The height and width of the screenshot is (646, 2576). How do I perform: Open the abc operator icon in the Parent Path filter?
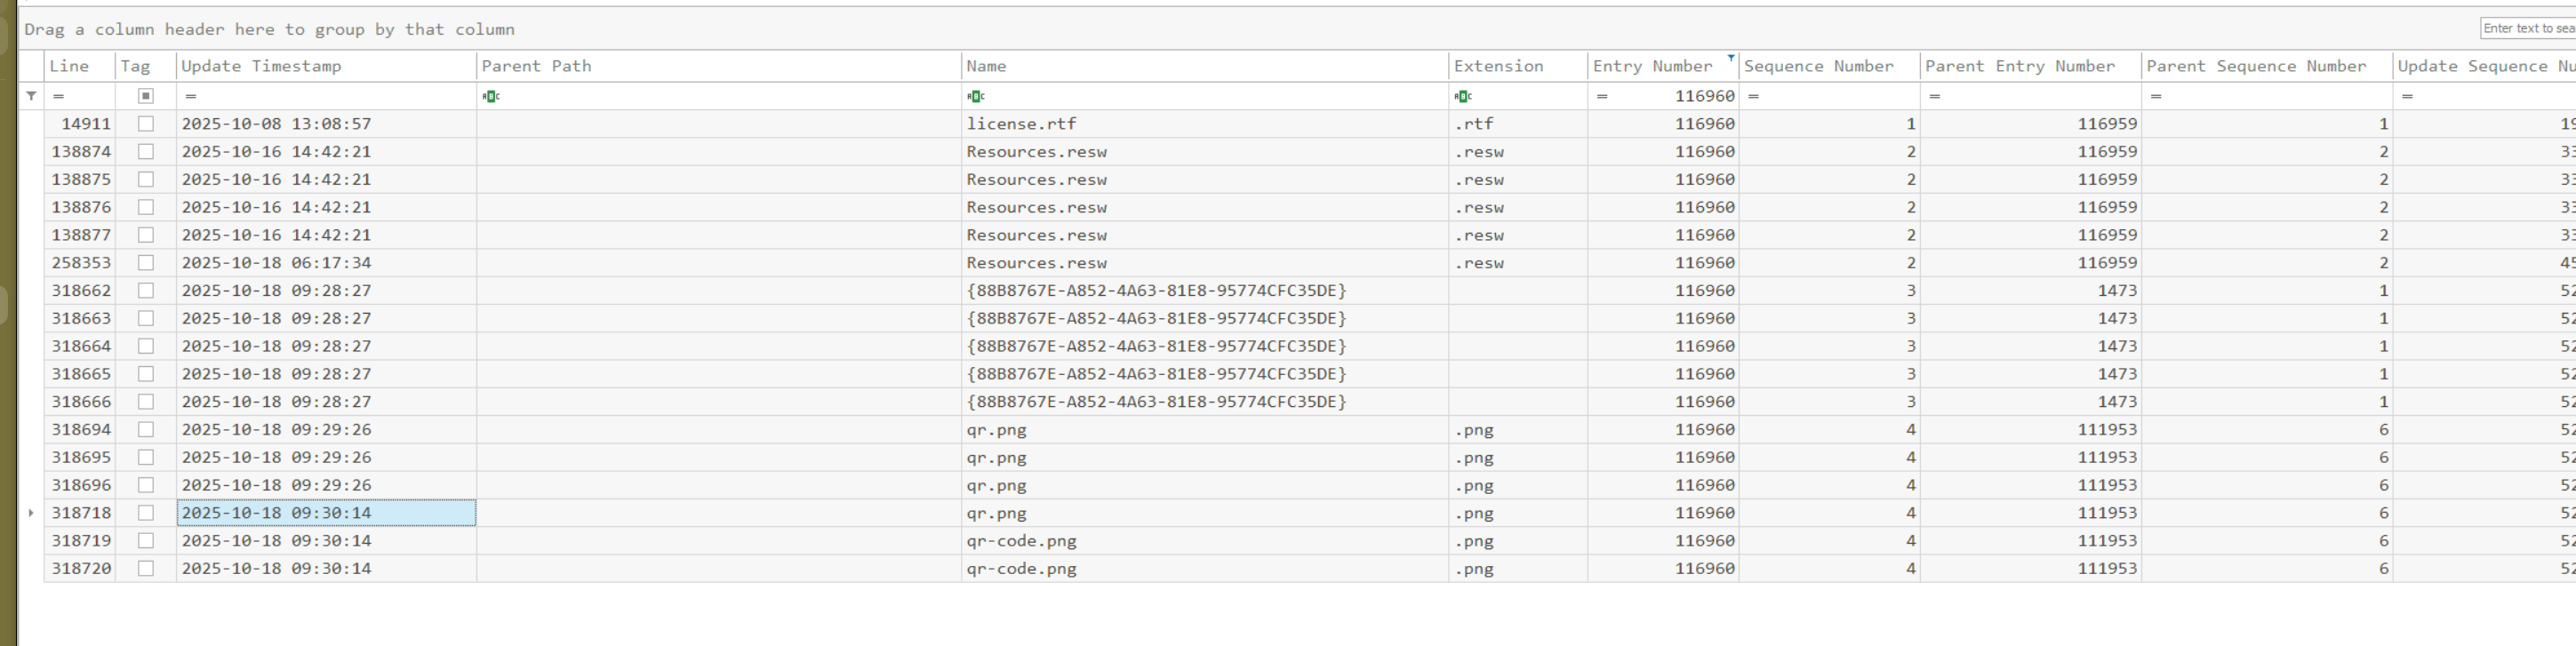tap(491, 96)
